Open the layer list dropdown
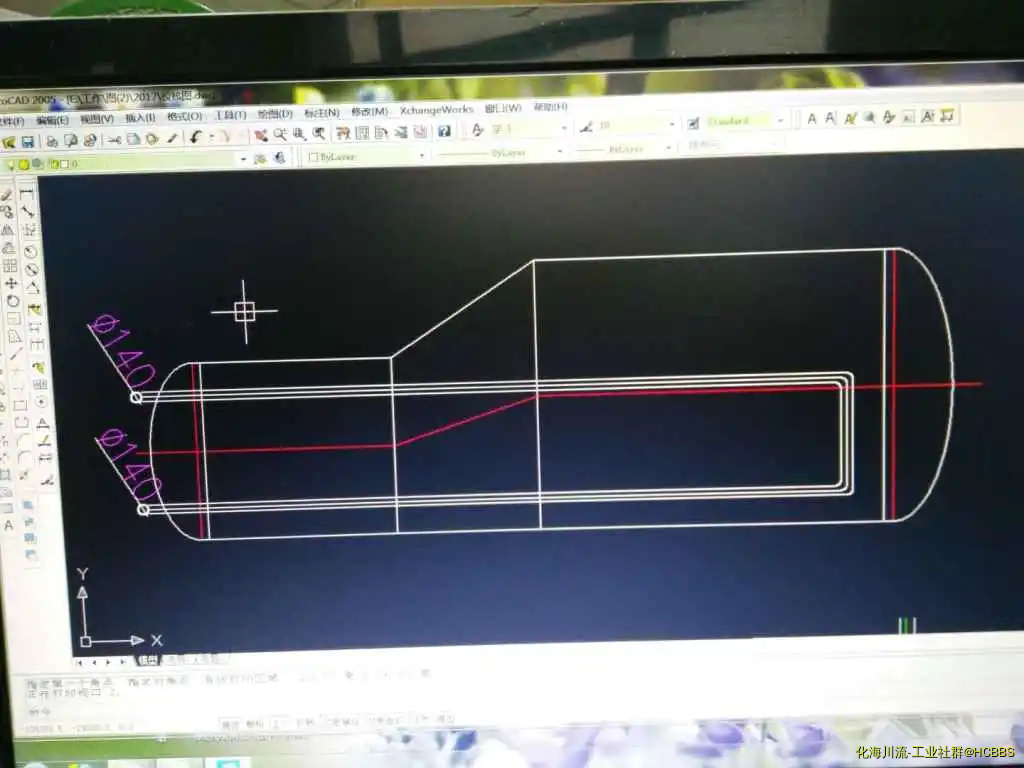The width and height of the screenshot is (1024, 768). point(243,159)
